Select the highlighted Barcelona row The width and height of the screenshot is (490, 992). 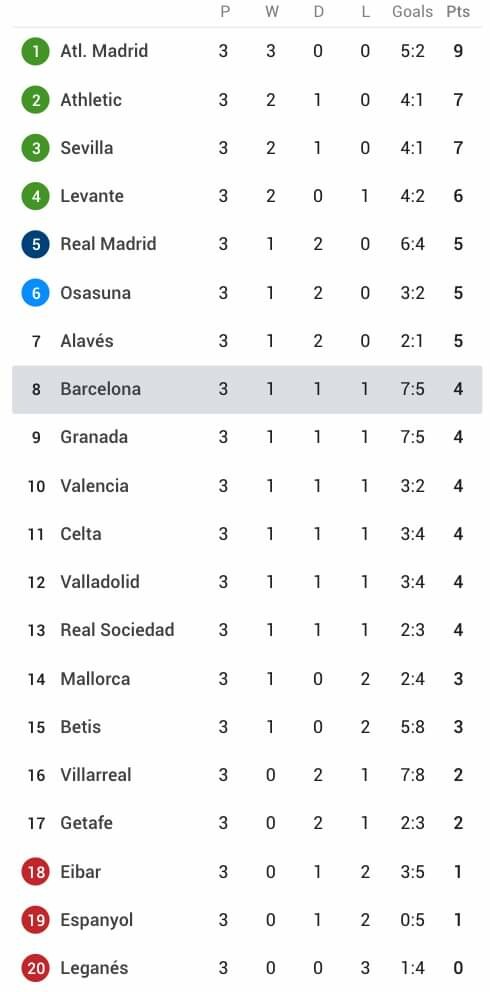coord(247,389)
